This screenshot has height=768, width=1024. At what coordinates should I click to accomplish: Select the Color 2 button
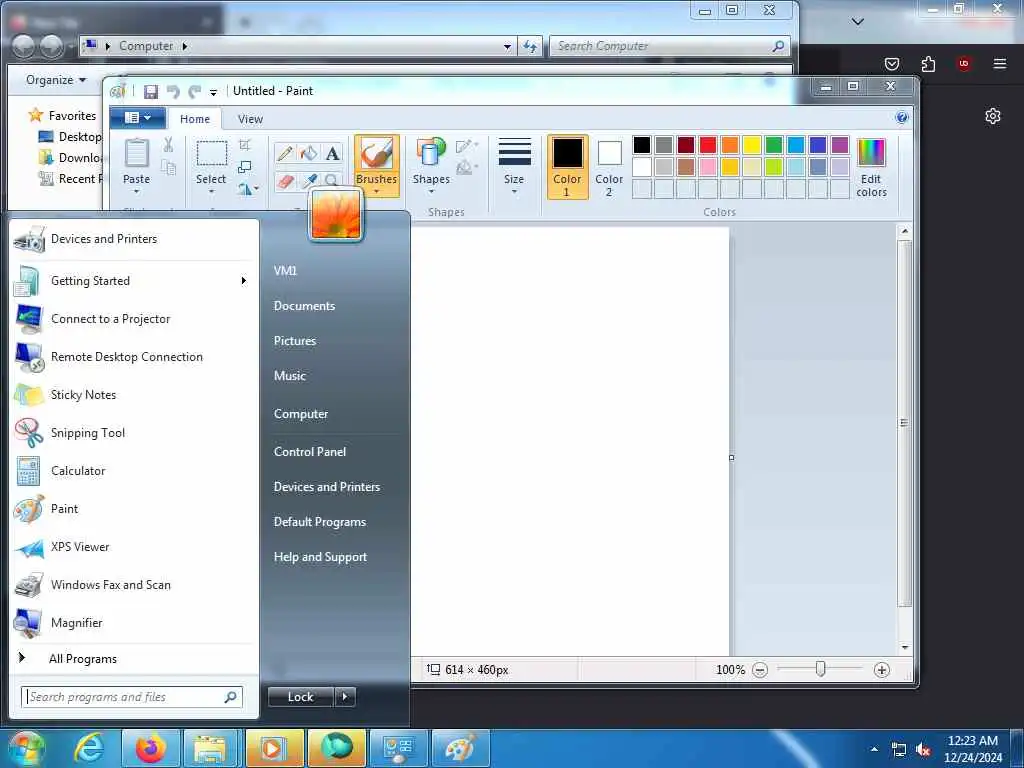(609, 167)
